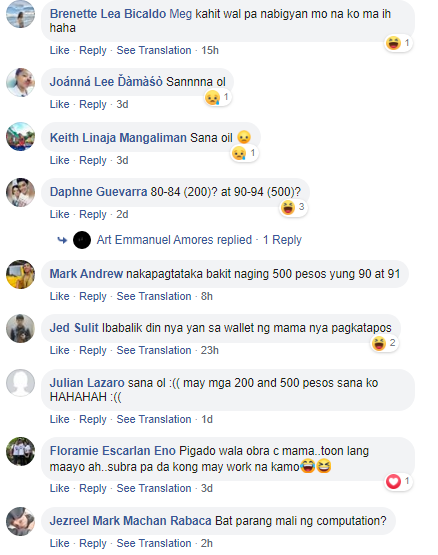The width and height of the screenshot is (438, 555).
Task: Click Julian Lazaro's default avatar
Action: (21, 383)
